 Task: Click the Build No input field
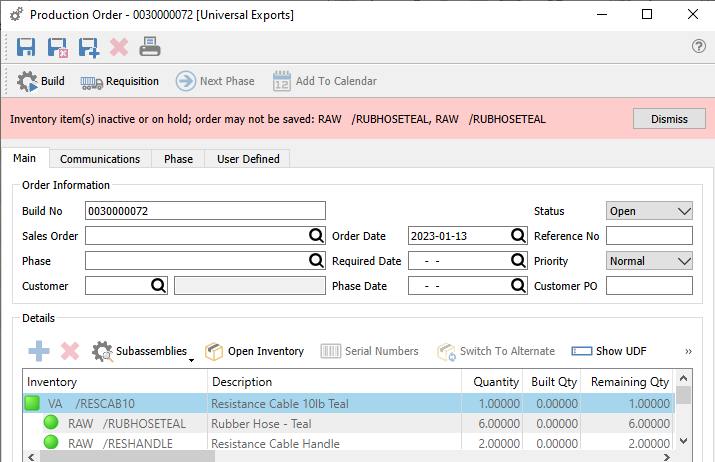coord(205,211)
